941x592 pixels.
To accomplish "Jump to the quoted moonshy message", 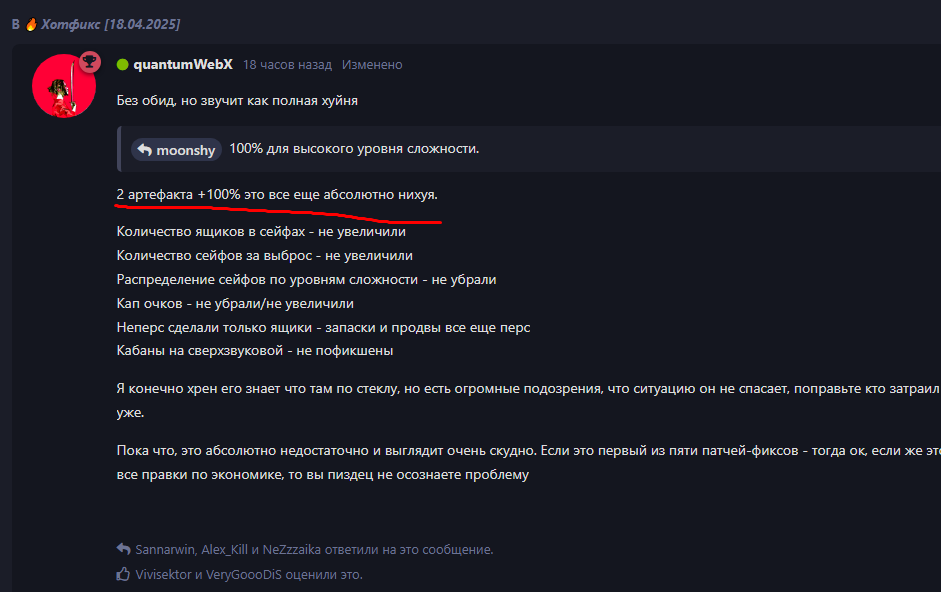I will pos(176,150).
